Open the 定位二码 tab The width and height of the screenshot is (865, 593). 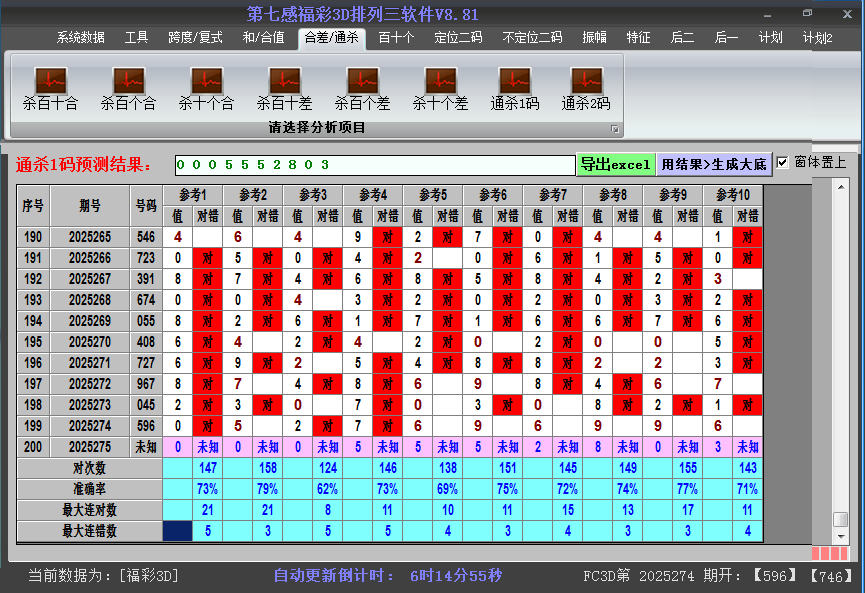458,38
